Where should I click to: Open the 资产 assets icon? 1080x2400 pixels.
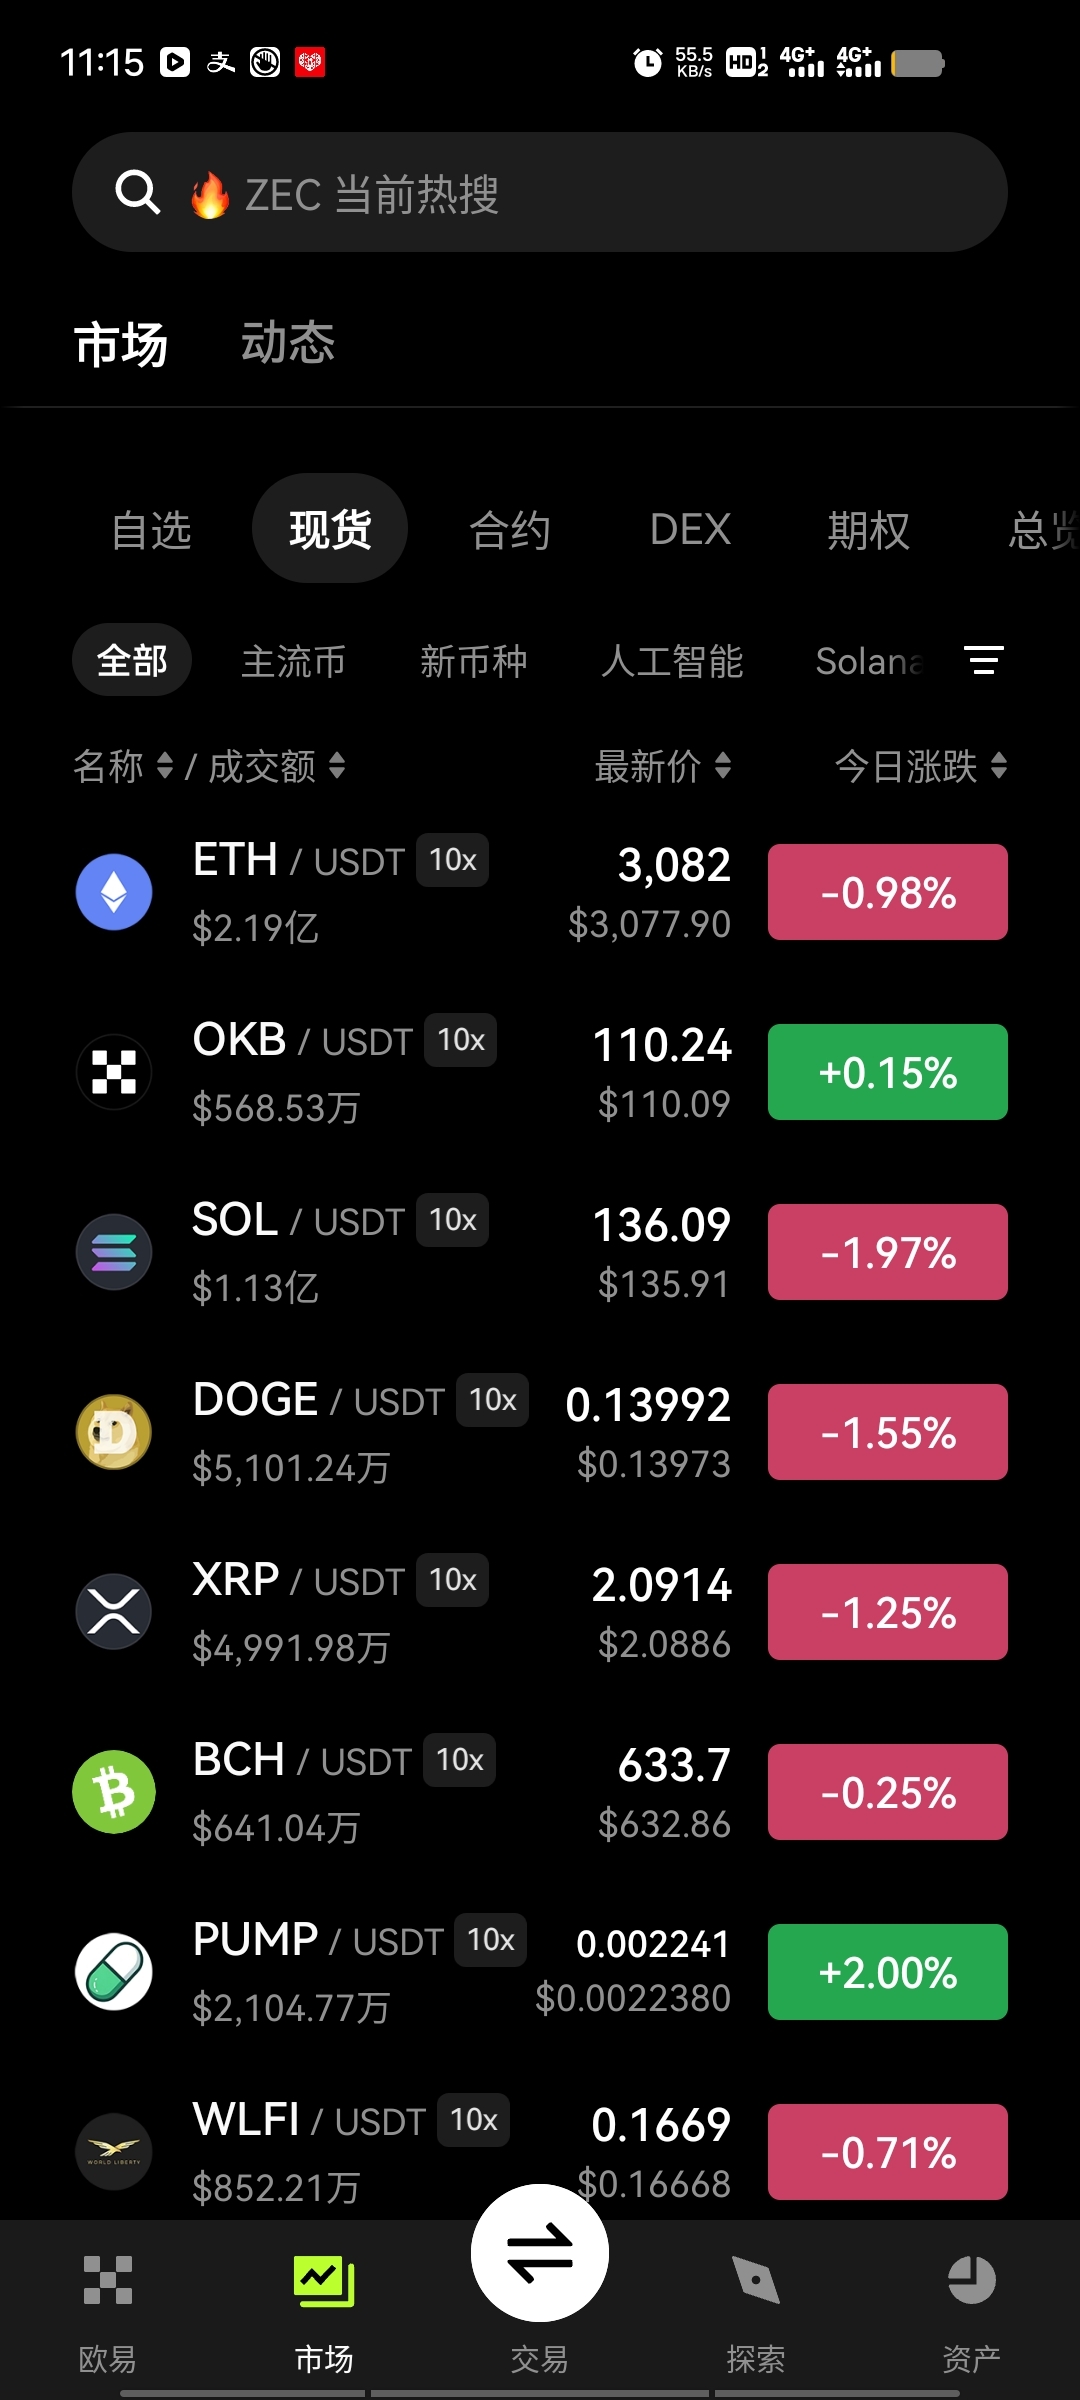(972, 2280)
